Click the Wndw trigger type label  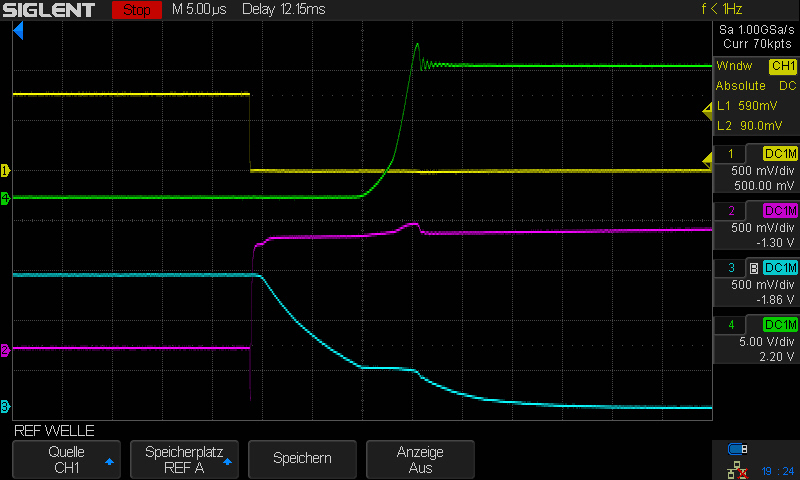click(734, 66)
